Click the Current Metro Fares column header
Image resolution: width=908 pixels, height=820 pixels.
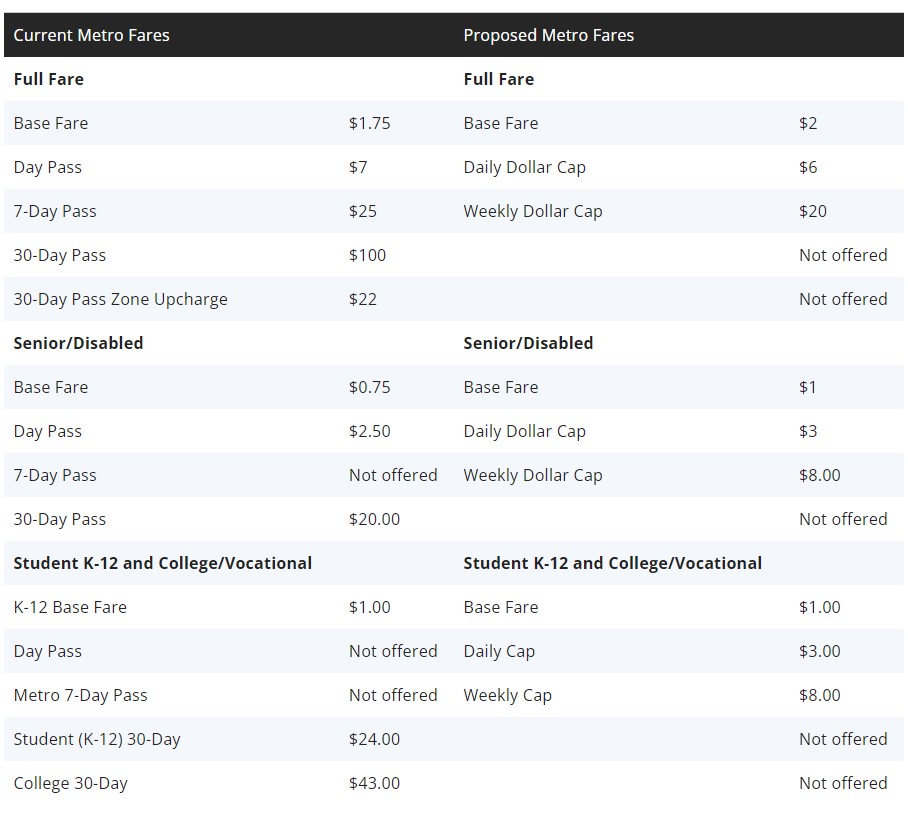(92, 35)
